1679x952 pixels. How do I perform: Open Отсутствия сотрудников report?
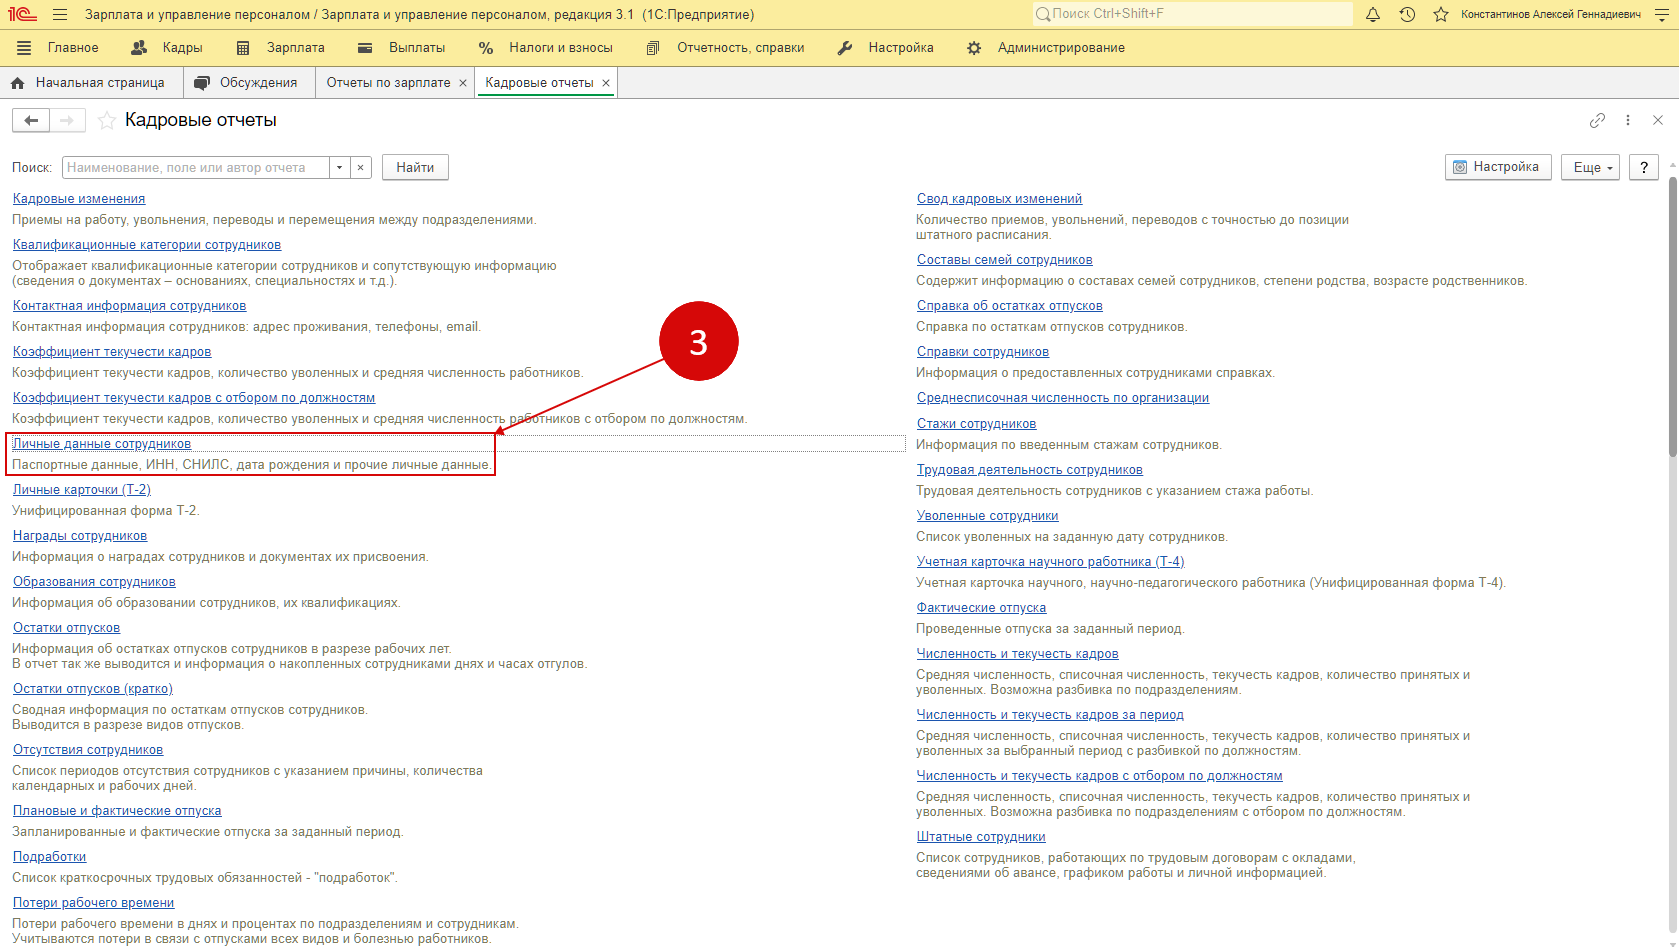88,750
